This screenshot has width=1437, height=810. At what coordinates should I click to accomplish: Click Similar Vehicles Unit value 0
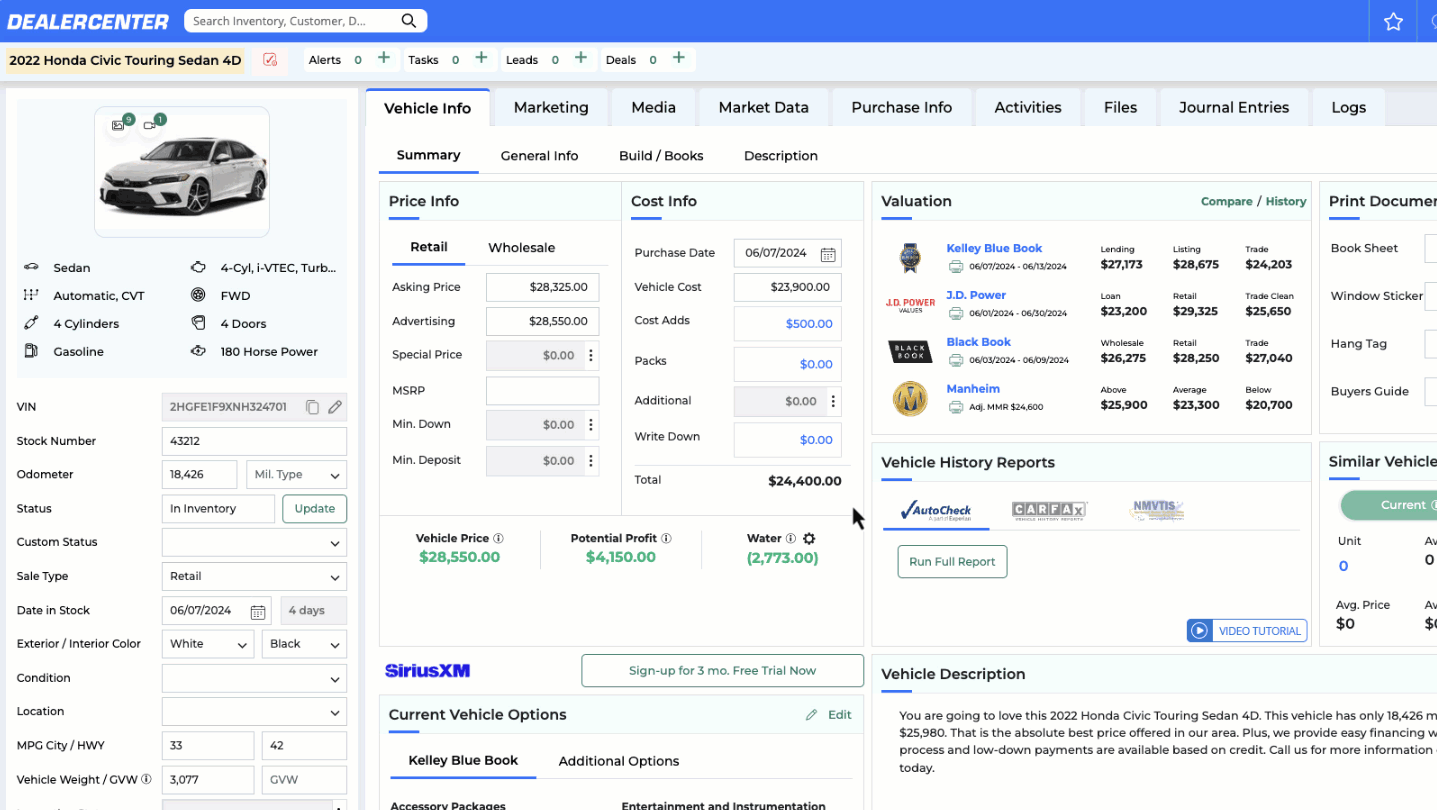pyautogui.click(x=1343, y=566)
